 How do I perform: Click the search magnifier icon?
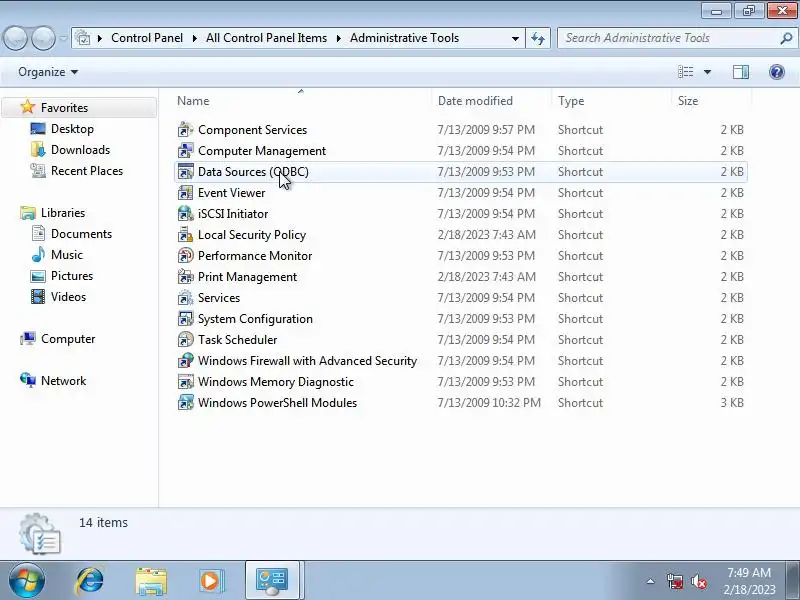point(786,38)
